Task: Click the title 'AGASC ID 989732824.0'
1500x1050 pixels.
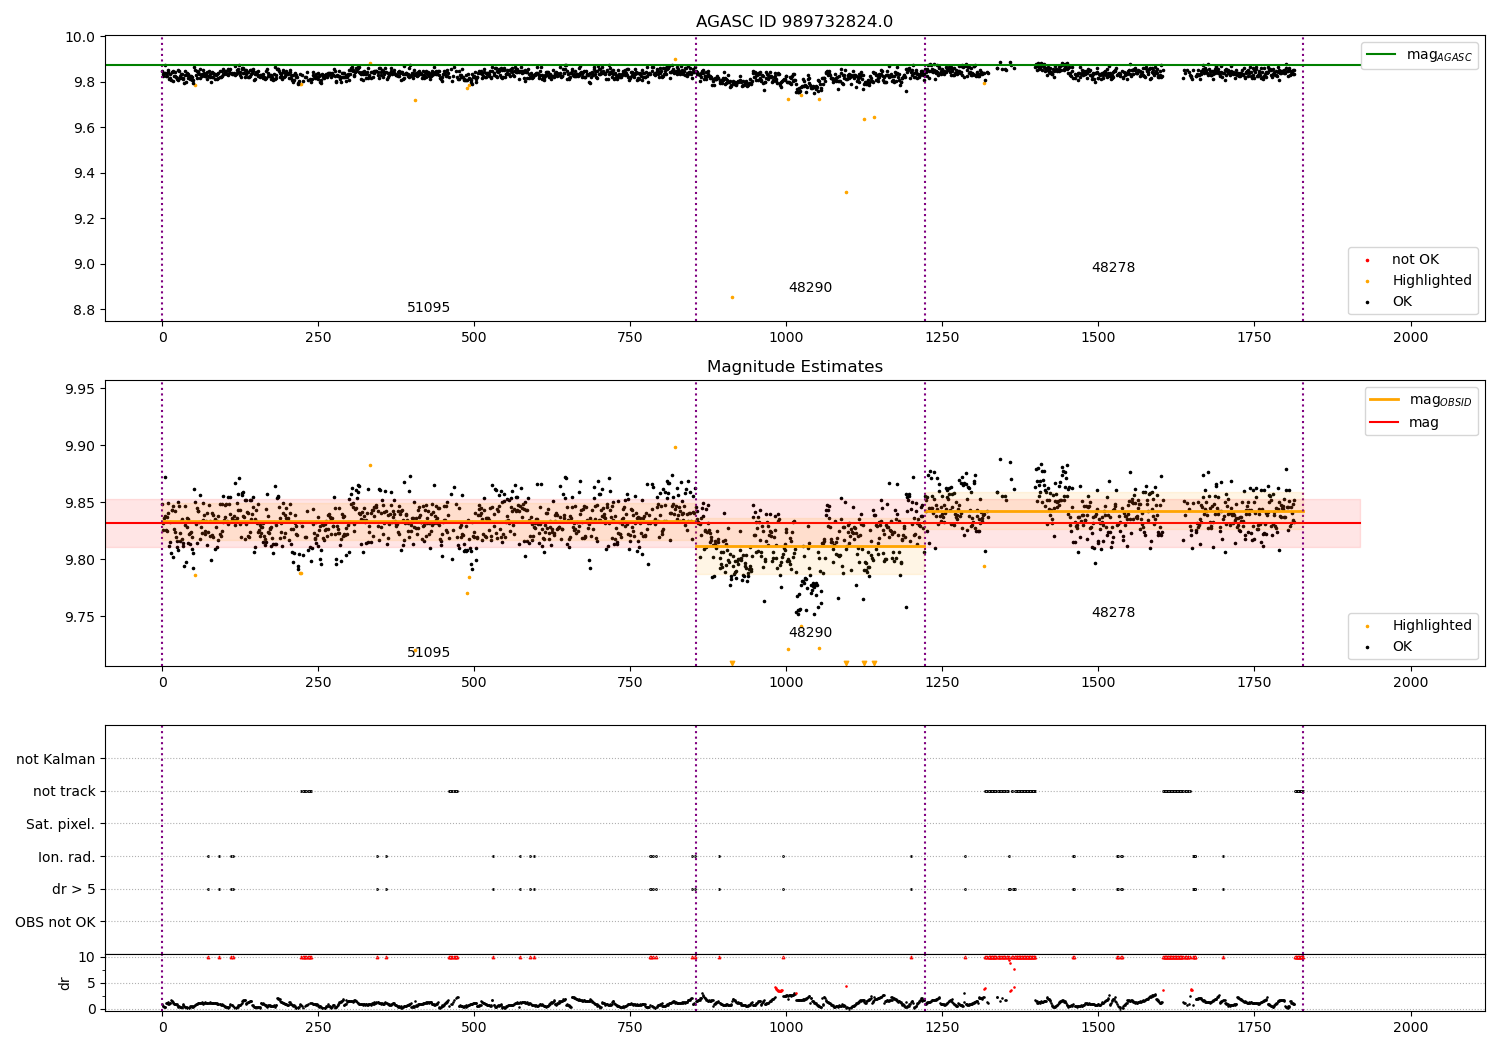Action: pos(795,22)
